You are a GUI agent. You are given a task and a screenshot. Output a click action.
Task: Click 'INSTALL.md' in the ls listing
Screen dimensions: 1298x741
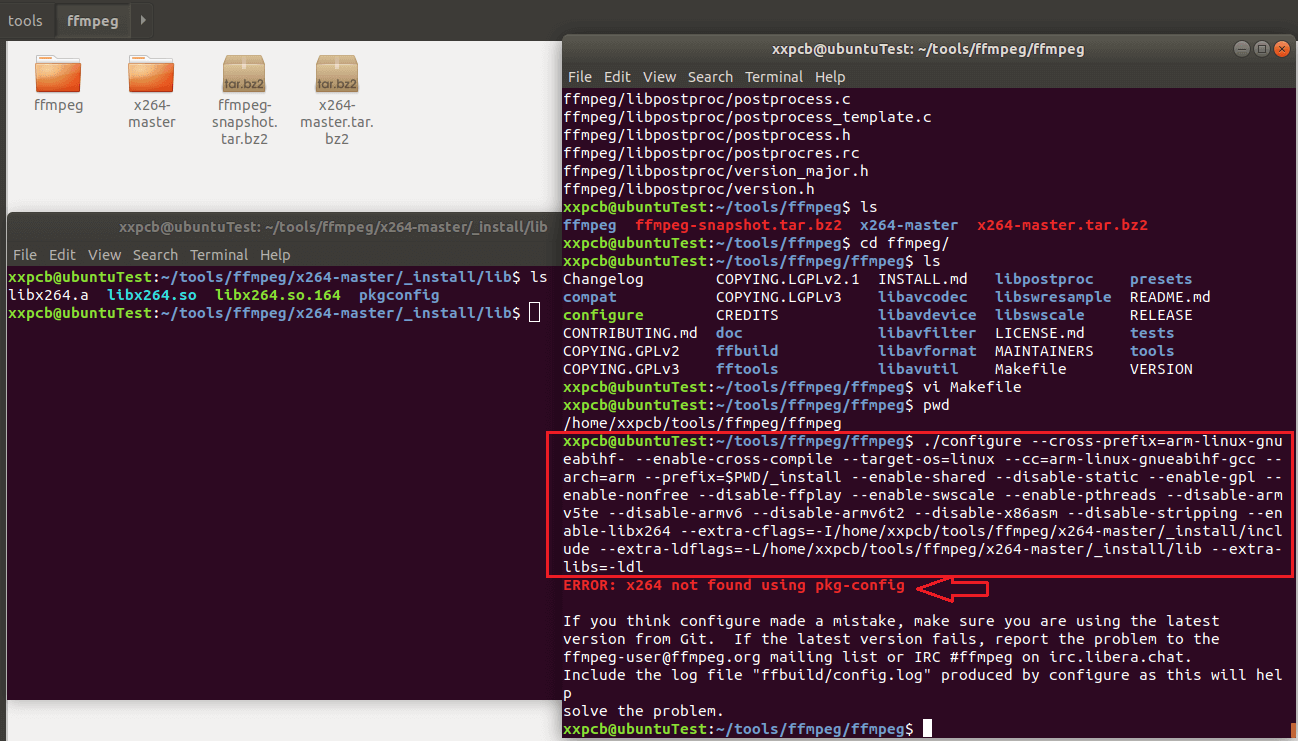(923, 279)
